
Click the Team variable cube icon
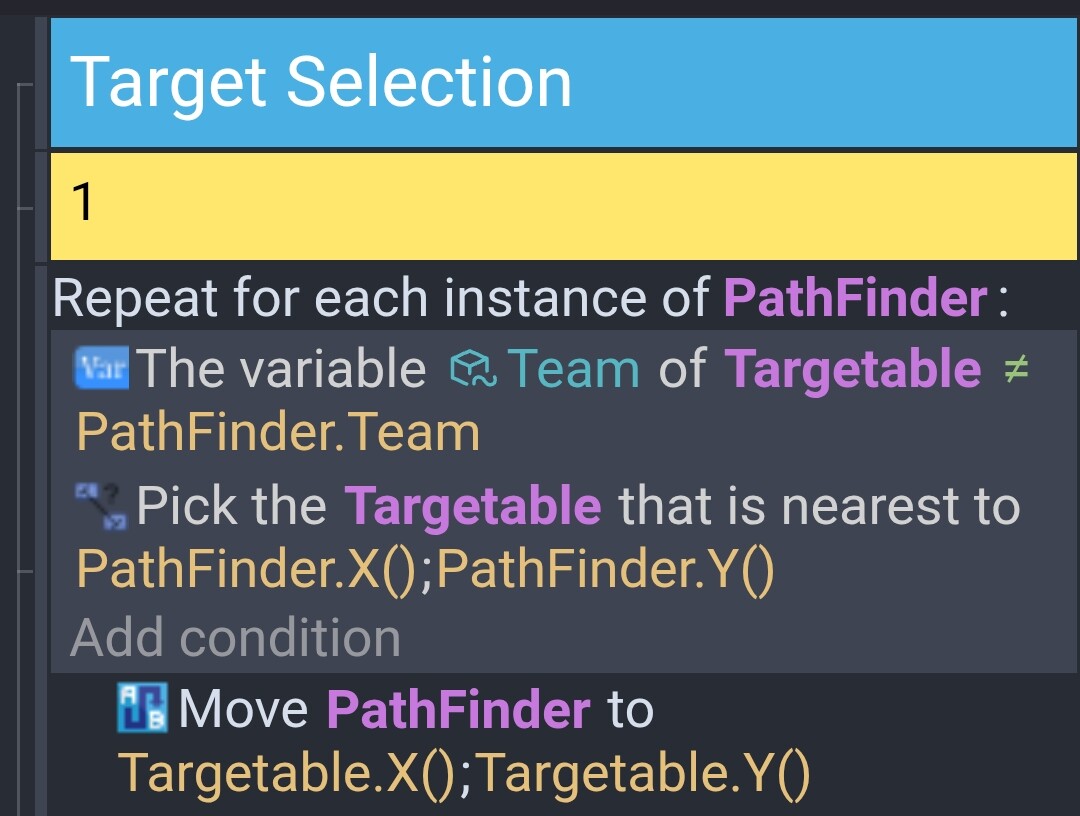(472, 368)
